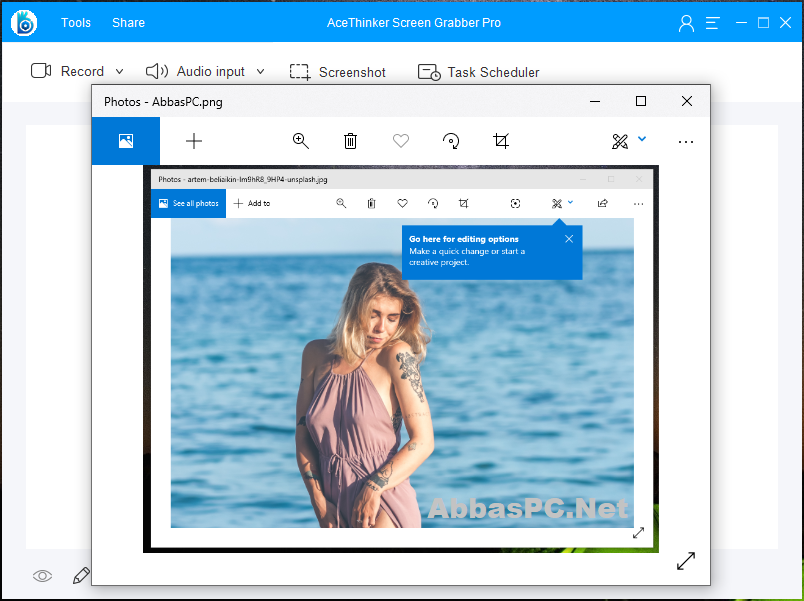The width and height of the screenshot is (804, 601).
Task: Click the AceThinker app logo icon
Action: click(x=24, y=23)
